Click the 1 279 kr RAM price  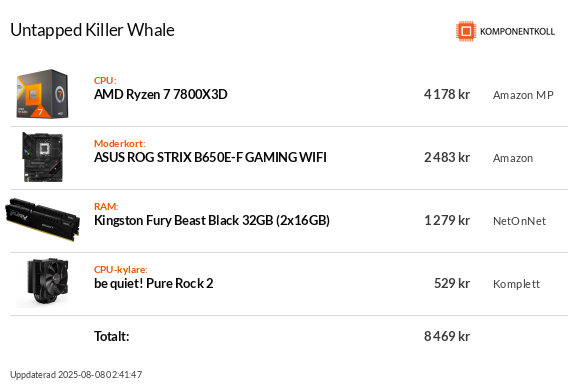click(447, 221)
